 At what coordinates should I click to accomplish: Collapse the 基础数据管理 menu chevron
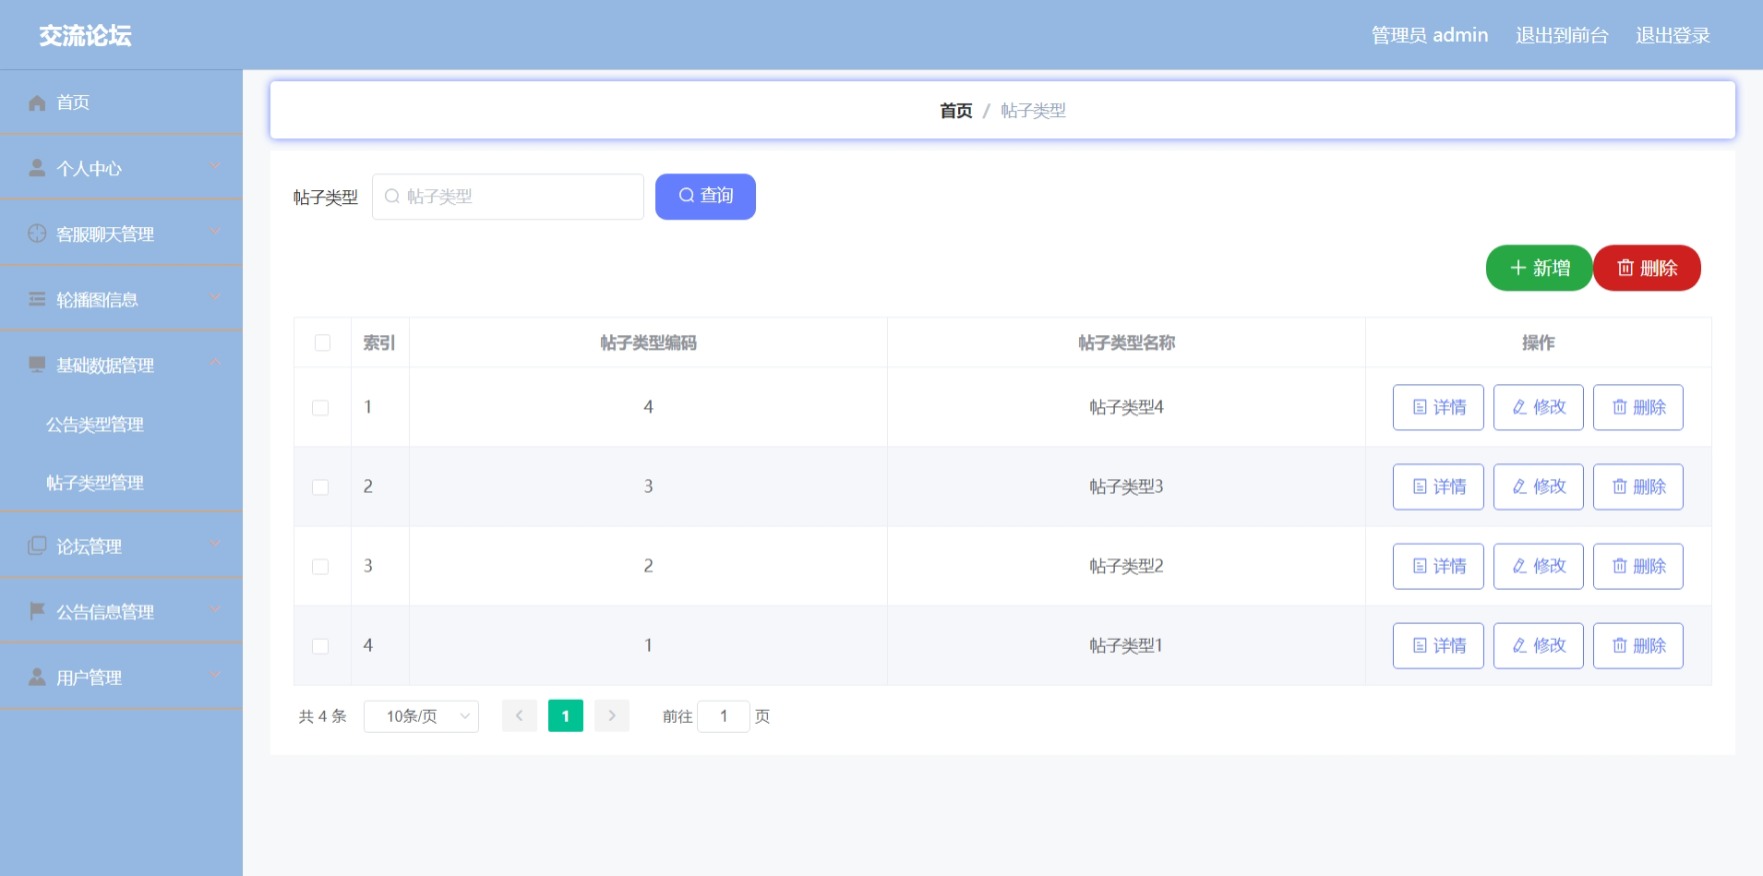215,362
